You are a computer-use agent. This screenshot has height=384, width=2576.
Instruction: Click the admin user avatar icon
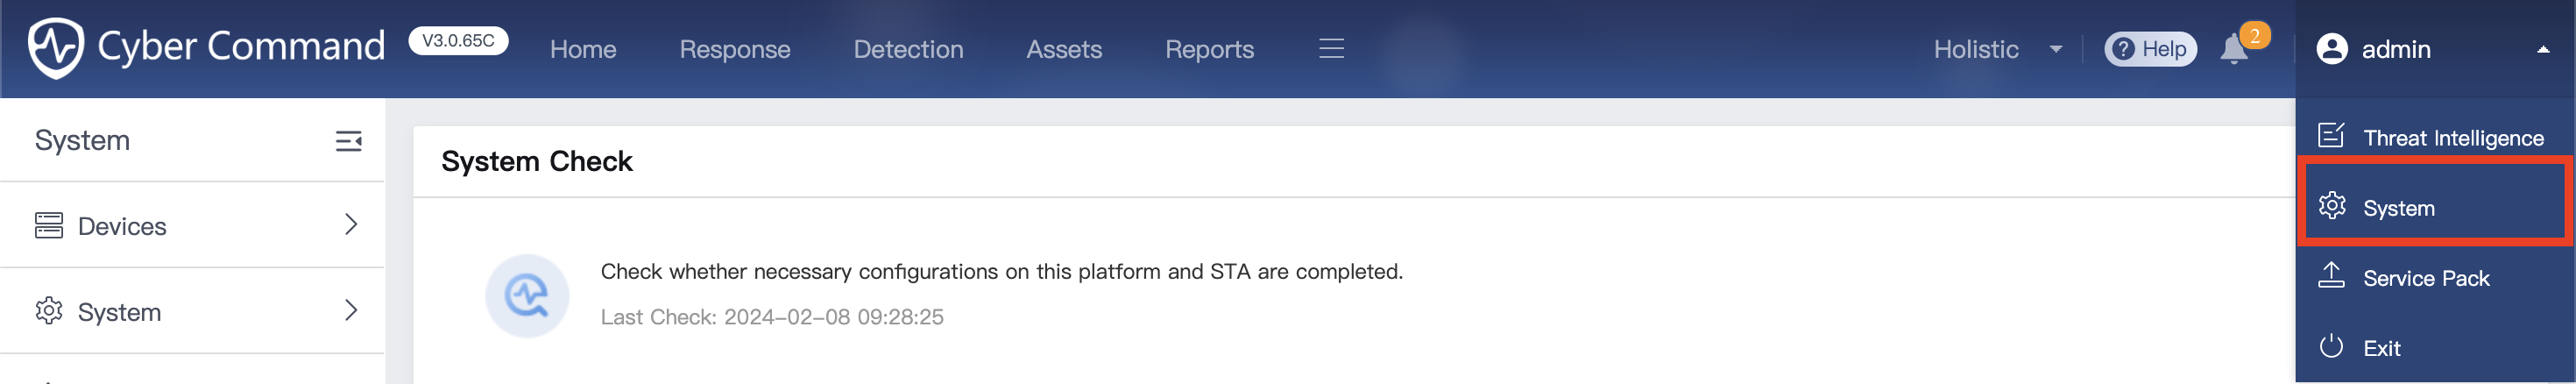2332,49
